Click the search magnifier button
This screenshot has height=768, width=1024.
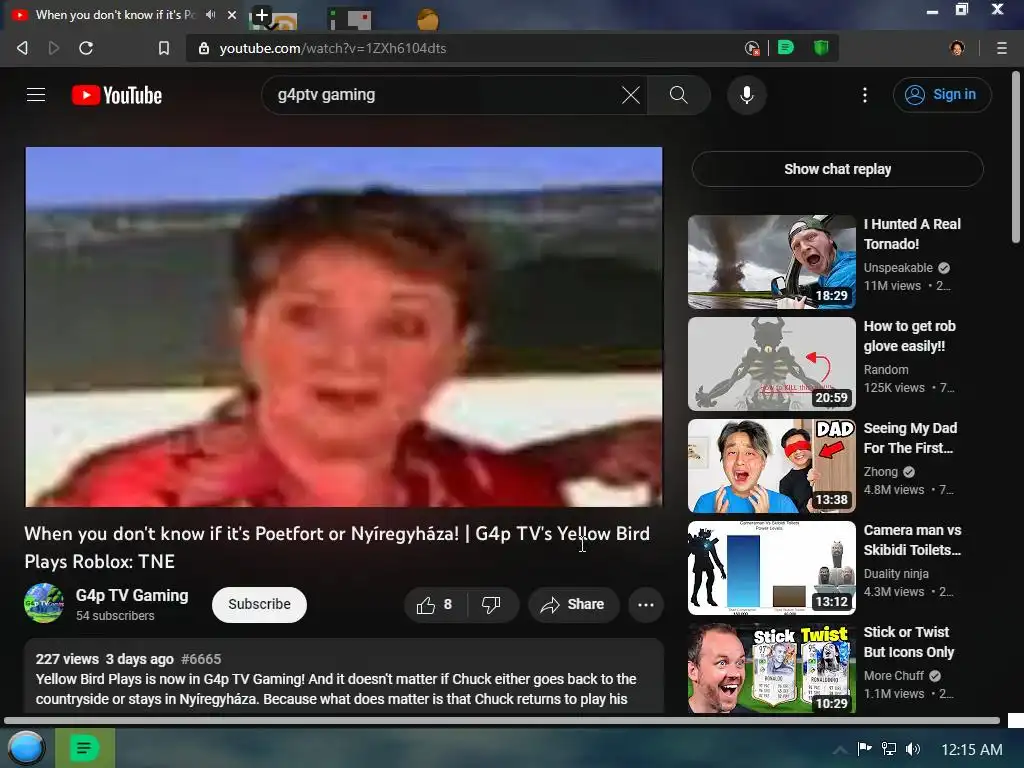679,95
